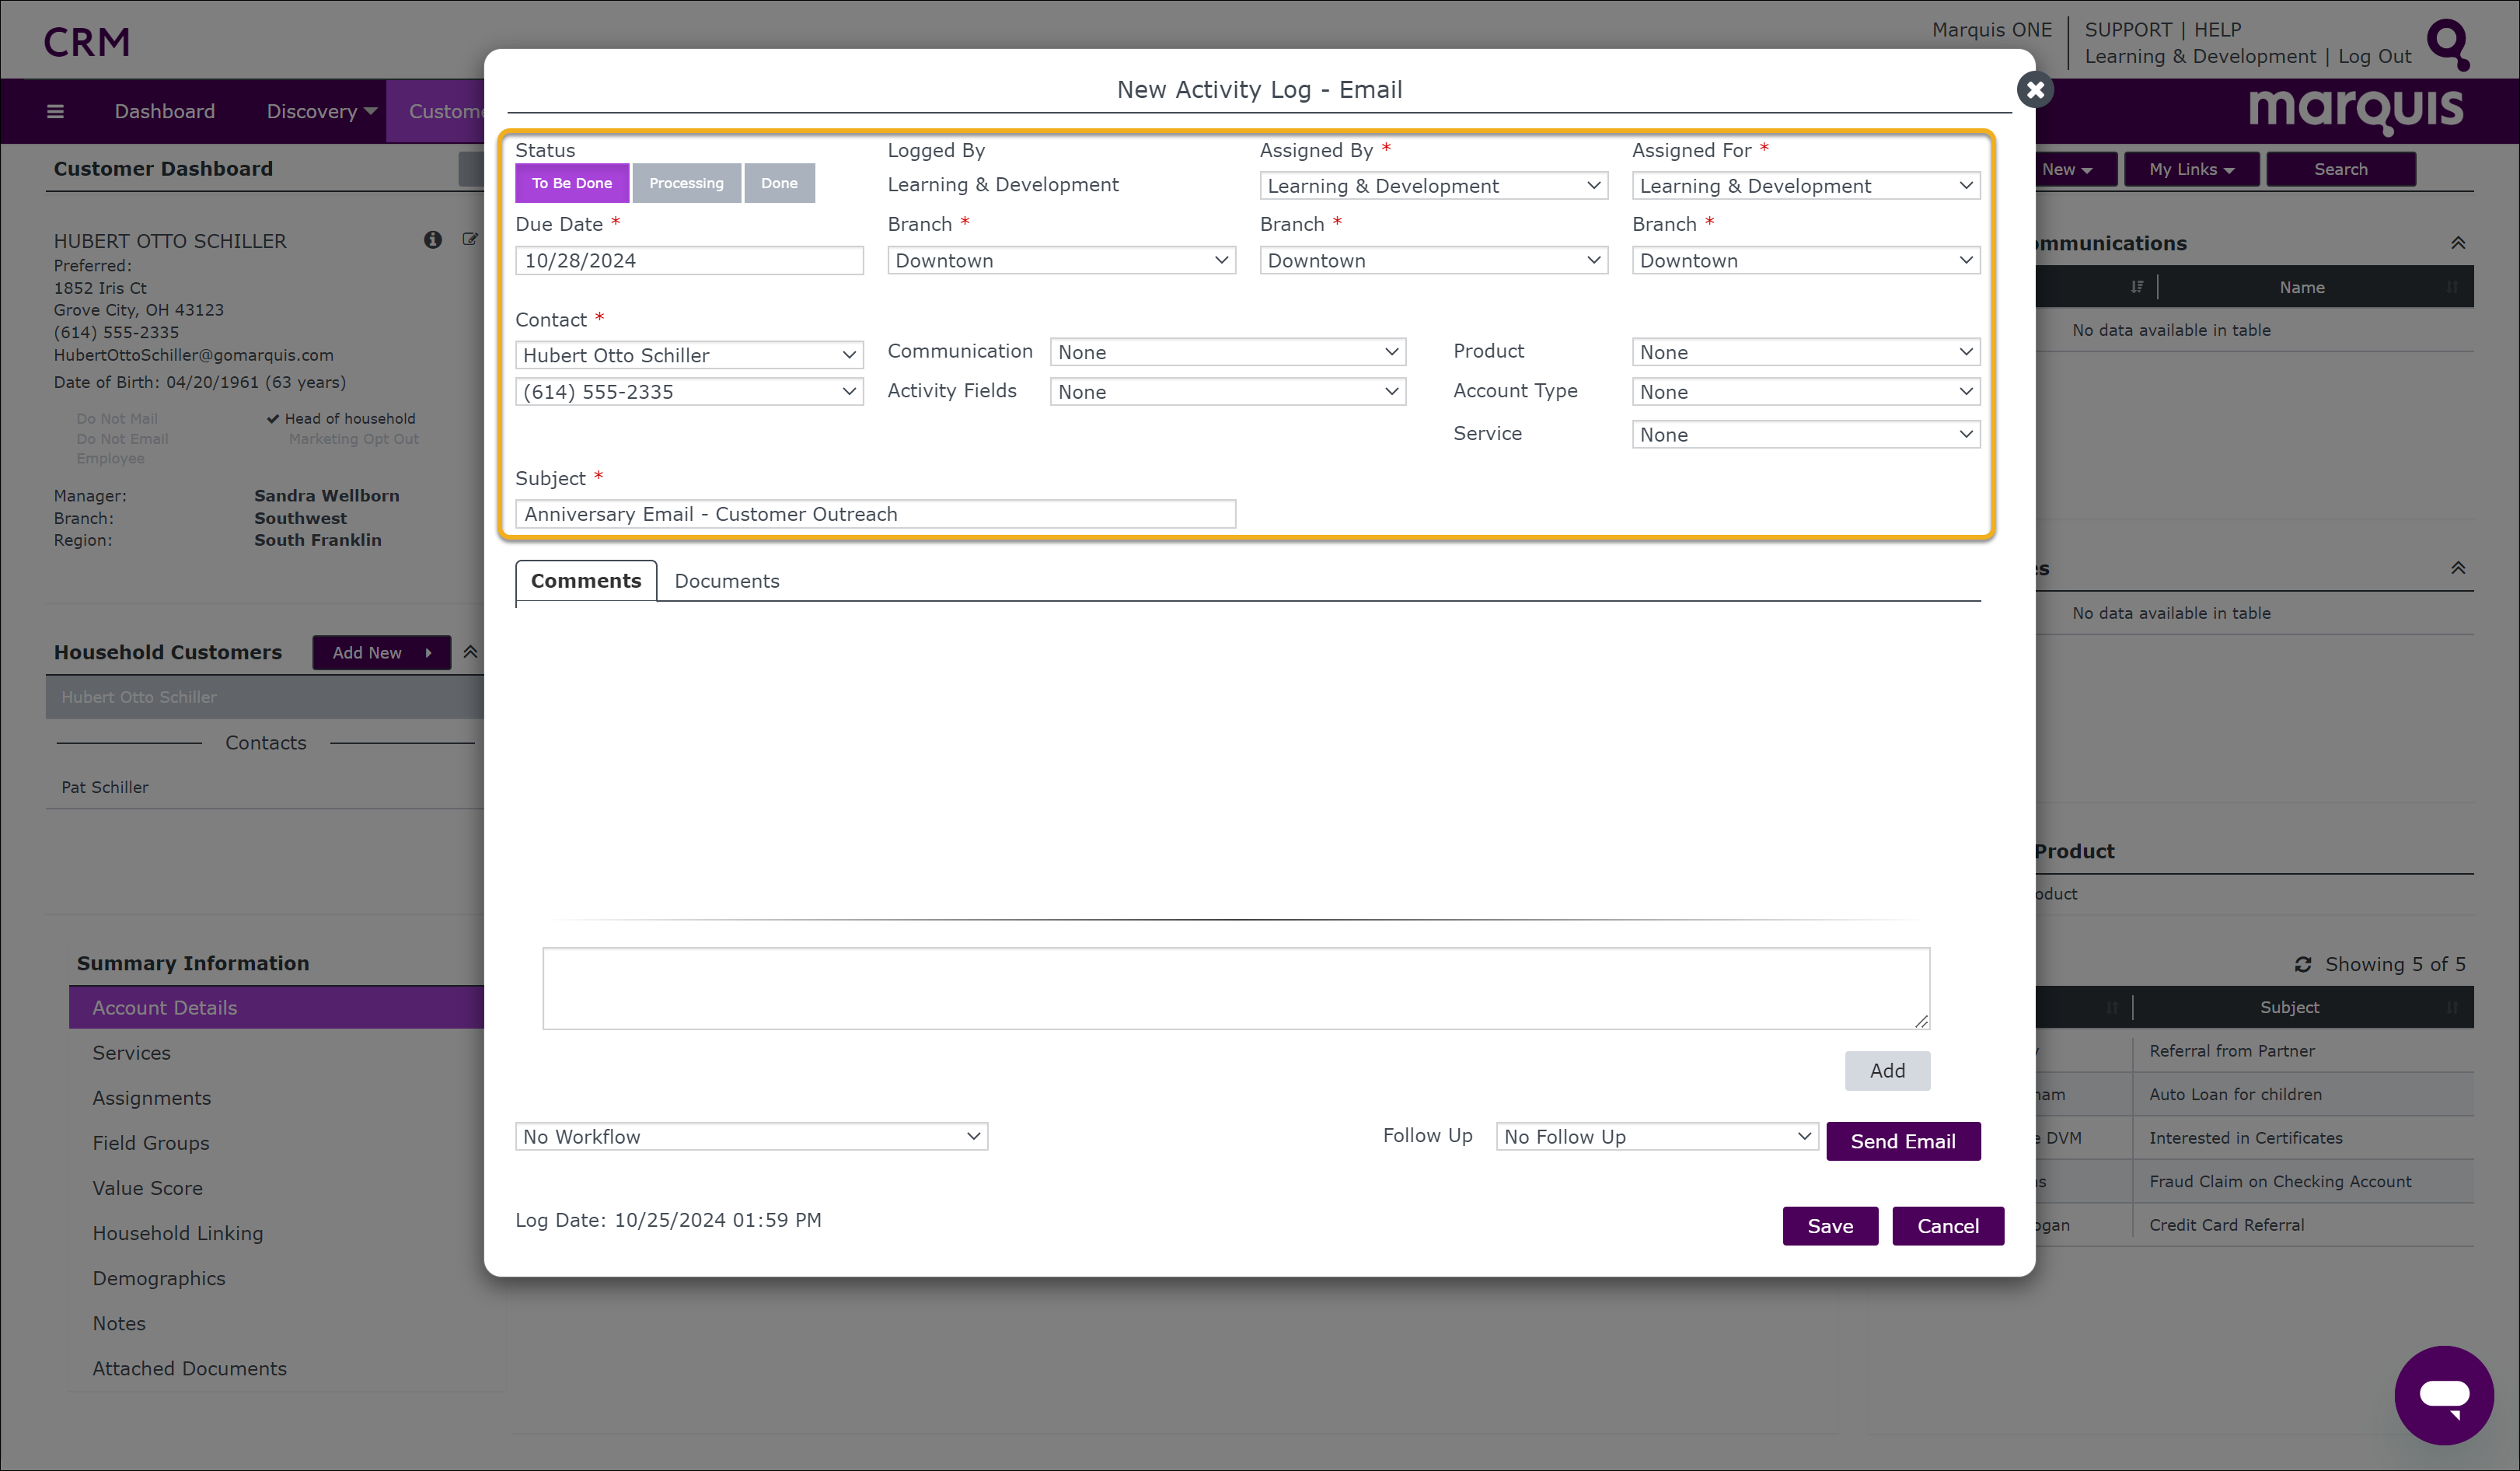Open the Follow Up dropdown
The image size is (2520, 1471).
click(x=1656, y=1136)
